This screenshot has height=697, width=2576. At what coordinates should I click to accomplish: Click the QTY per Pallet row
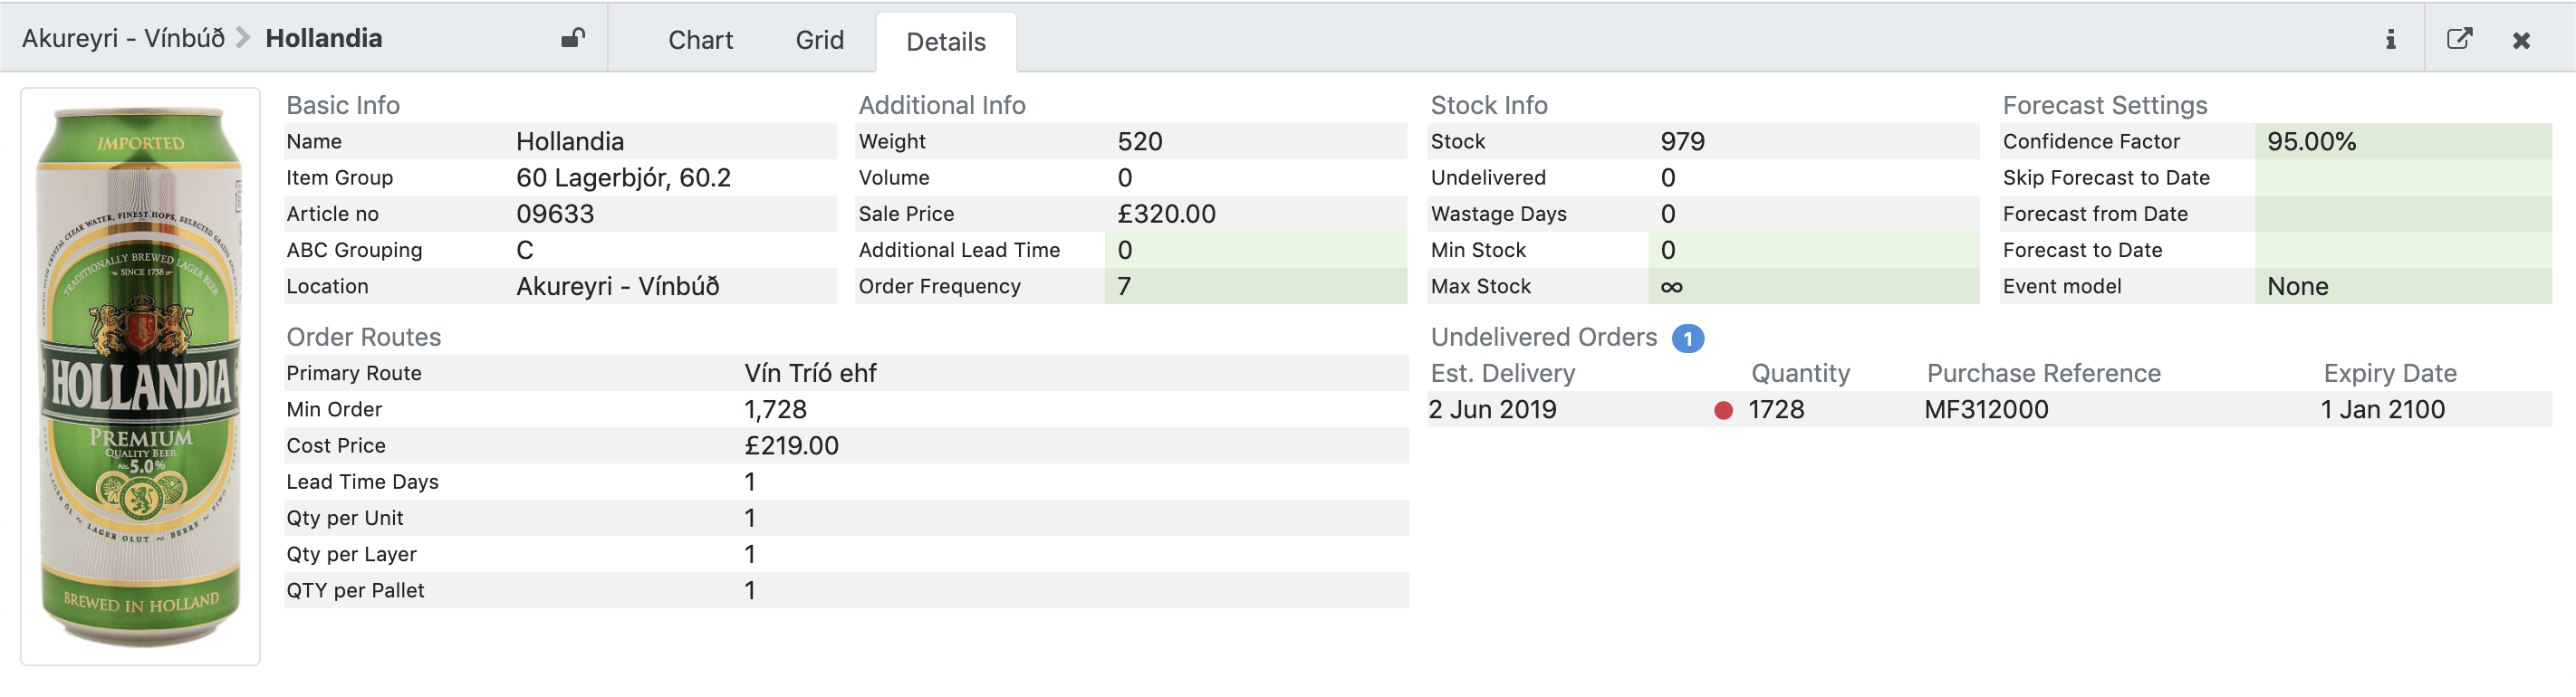tap(847, 590)
